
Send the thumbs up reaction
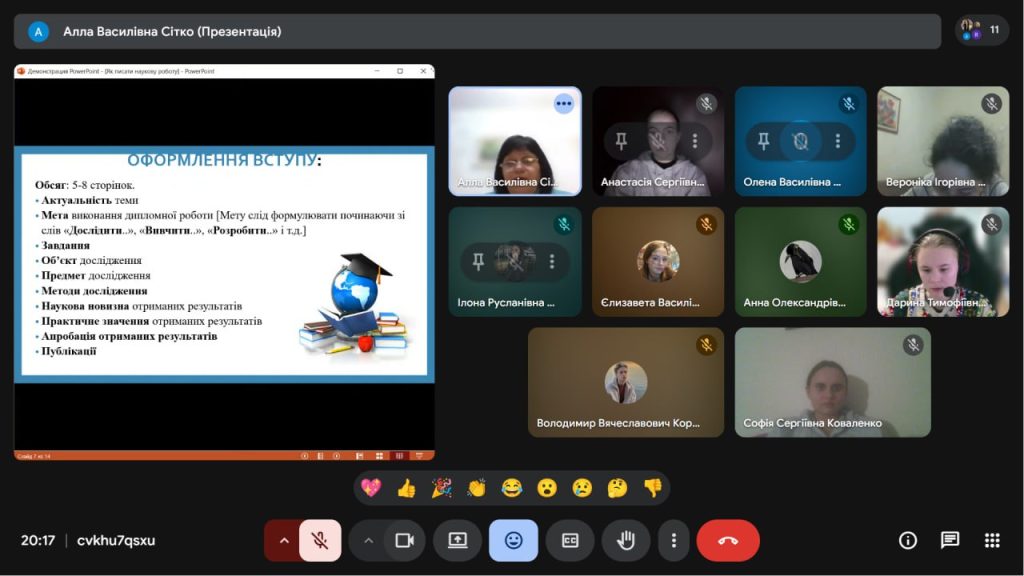(x=406, y=488)
